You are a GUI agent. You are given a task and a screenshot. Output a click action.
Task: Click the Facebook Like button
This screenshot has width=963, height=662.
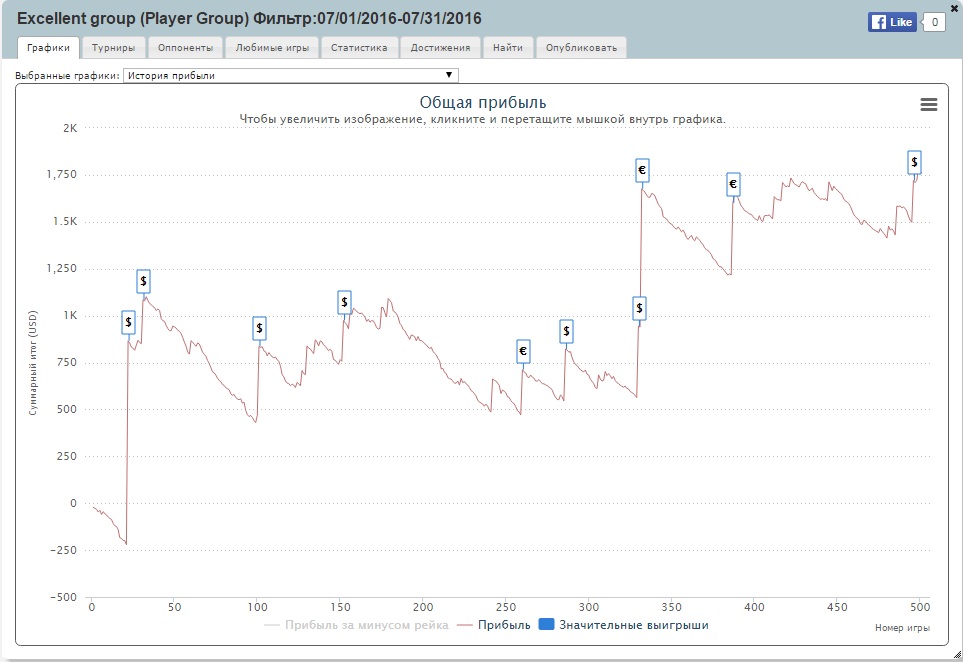[892, 22]
